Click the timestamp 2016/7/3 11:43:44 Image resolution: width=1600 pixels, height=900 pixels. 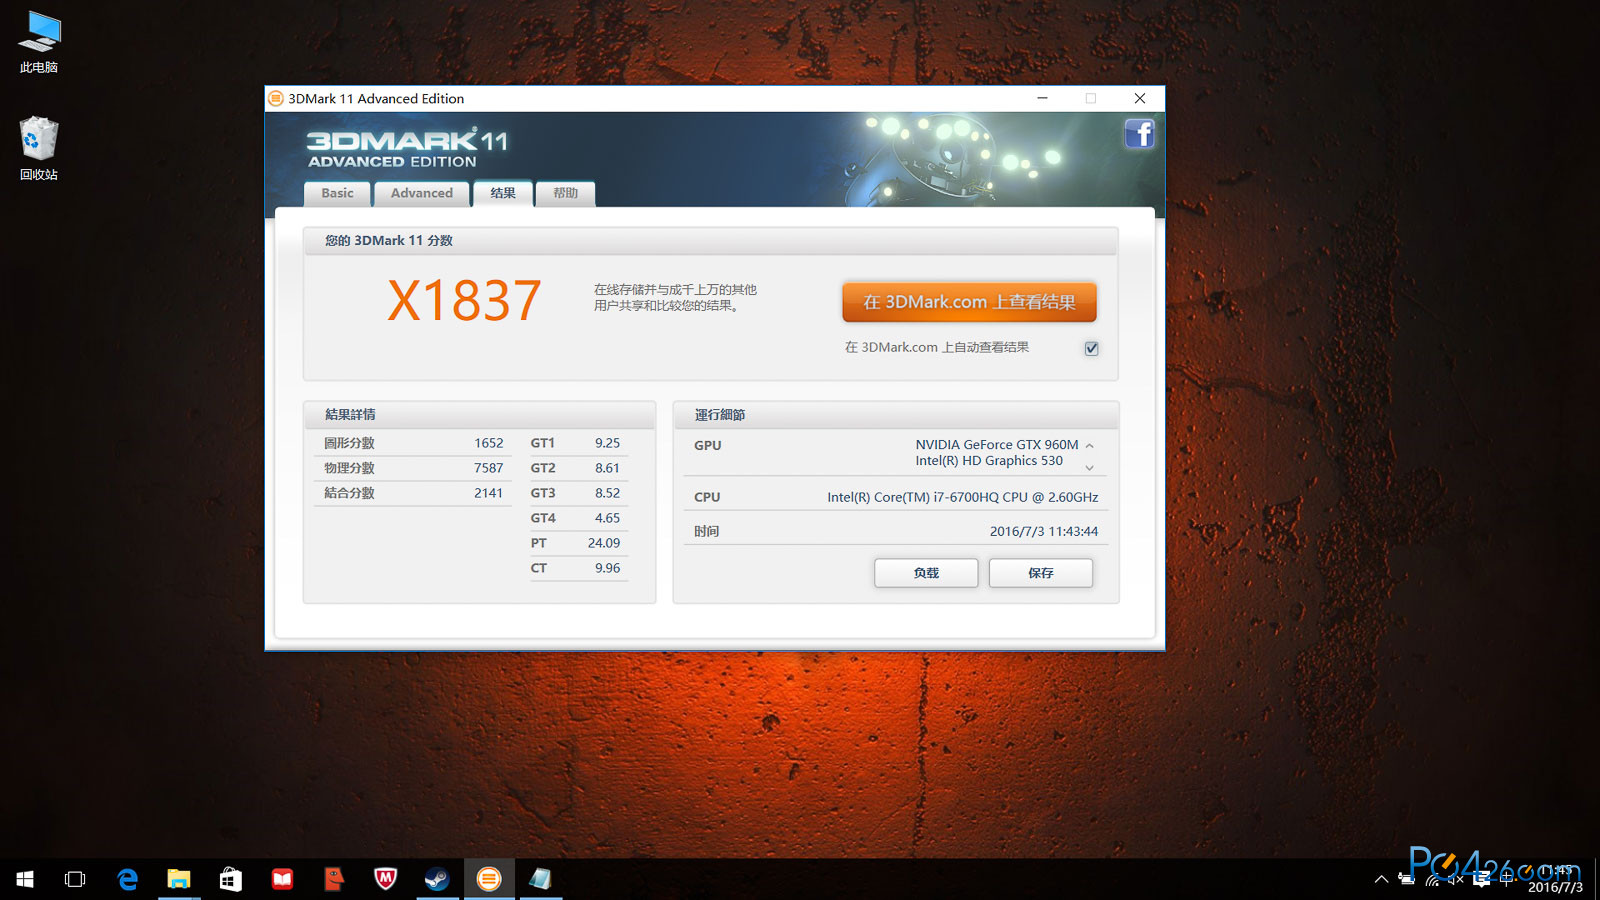[1044, 531]
